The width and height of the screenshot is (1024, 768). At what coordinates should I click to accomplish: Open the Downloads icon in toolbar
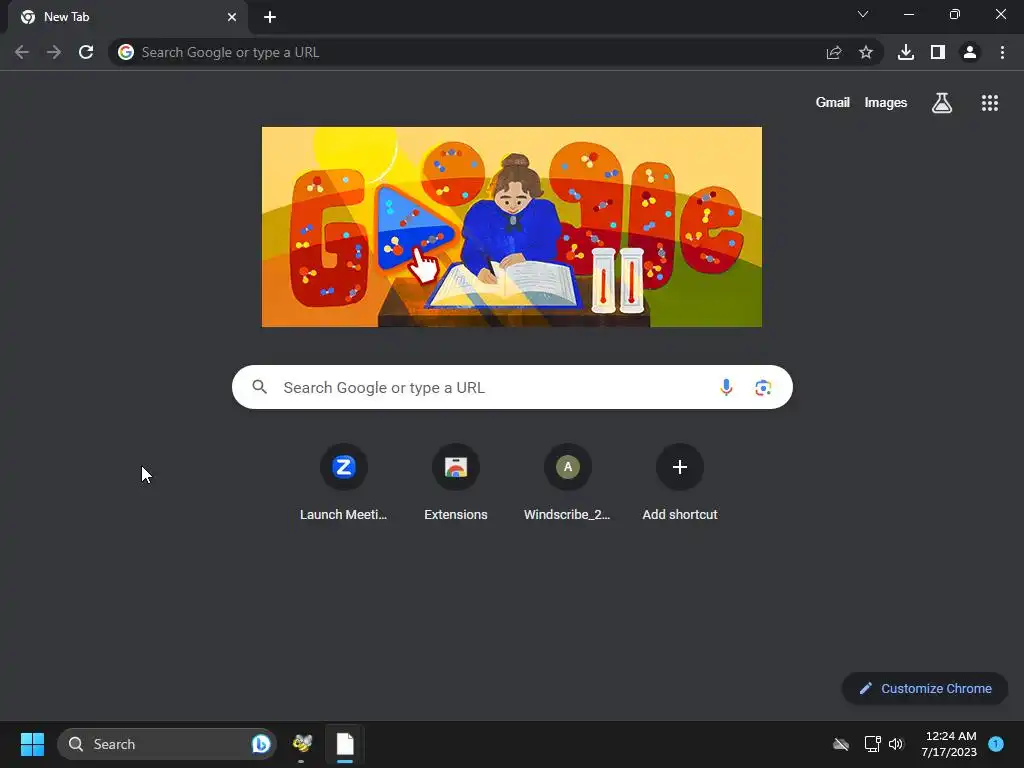point(906,52)
